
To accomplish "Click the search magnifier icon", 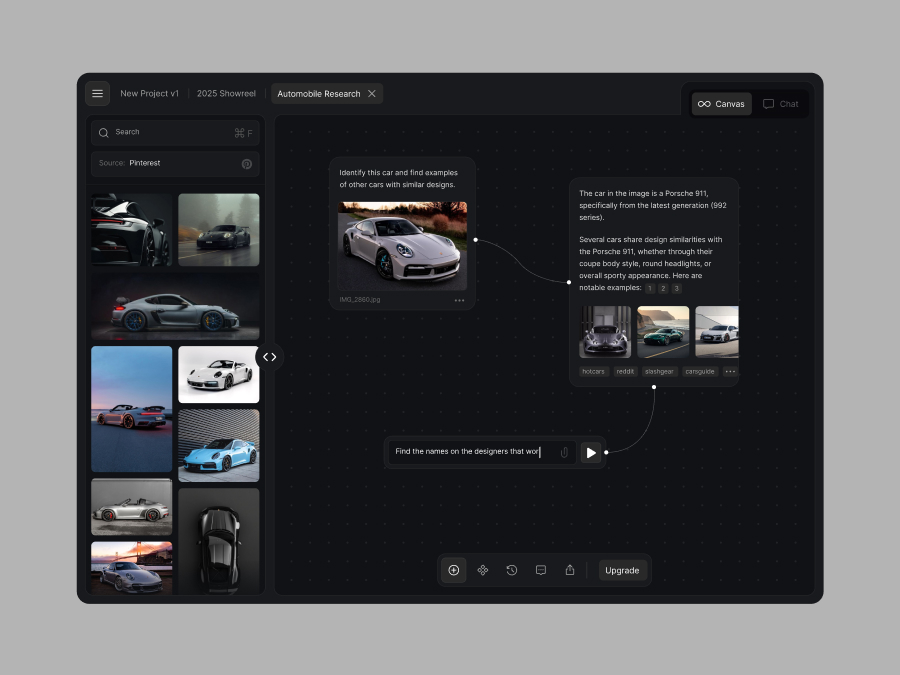I will click(103, 133).
